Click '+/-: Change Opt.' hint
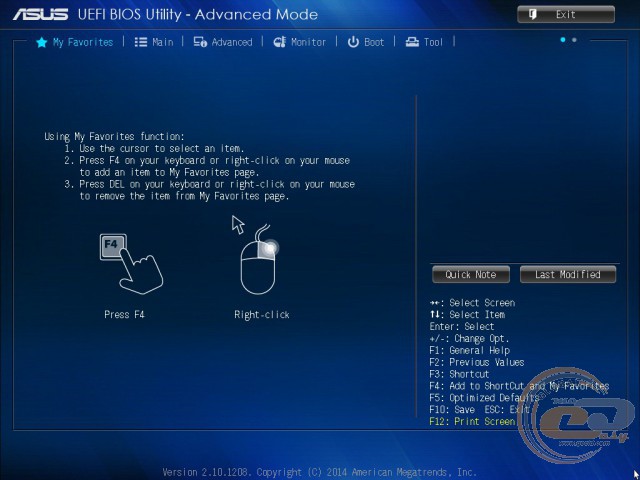640x480 pixels. point(469,338)
